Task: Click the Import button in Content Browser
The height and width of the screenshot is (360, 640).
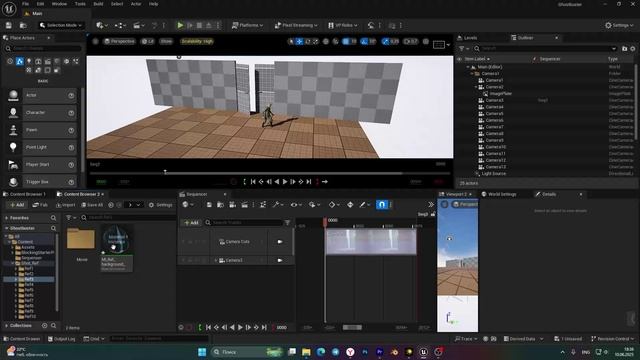Action: tap(66, 204)
